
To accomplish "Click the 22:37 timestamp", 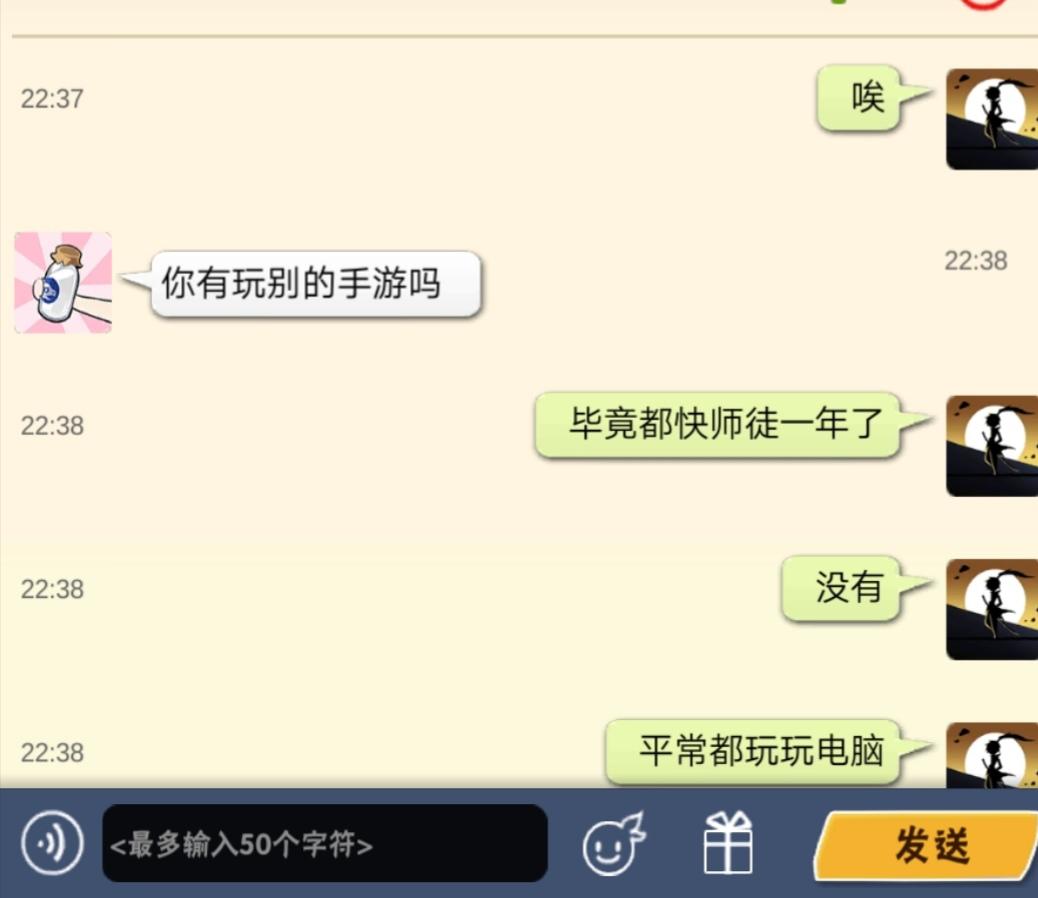I will (x=52, y=99).
